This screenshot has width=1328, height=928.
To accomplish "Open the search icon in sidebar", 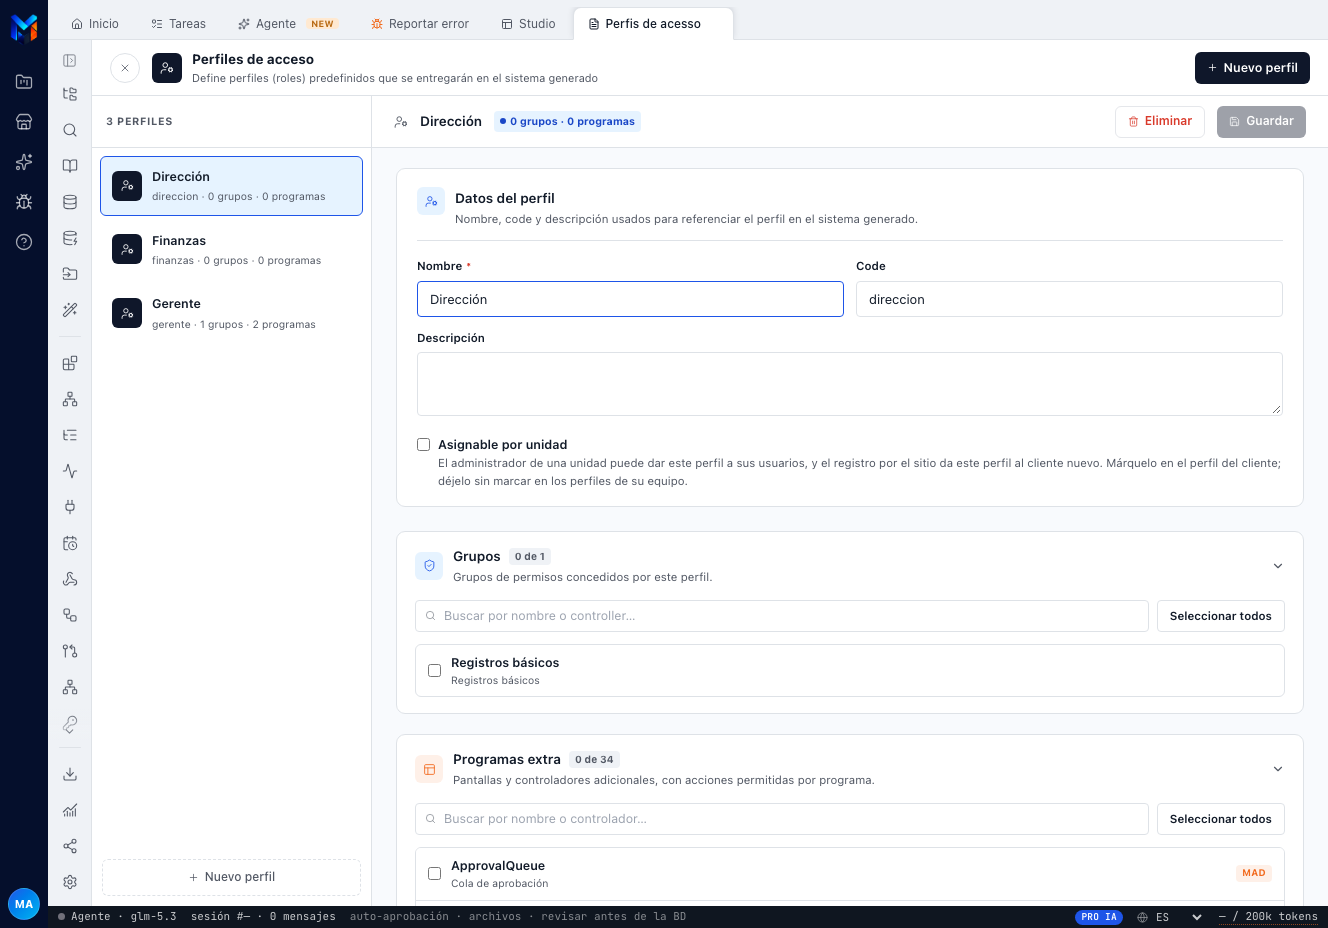I will 70,130.
